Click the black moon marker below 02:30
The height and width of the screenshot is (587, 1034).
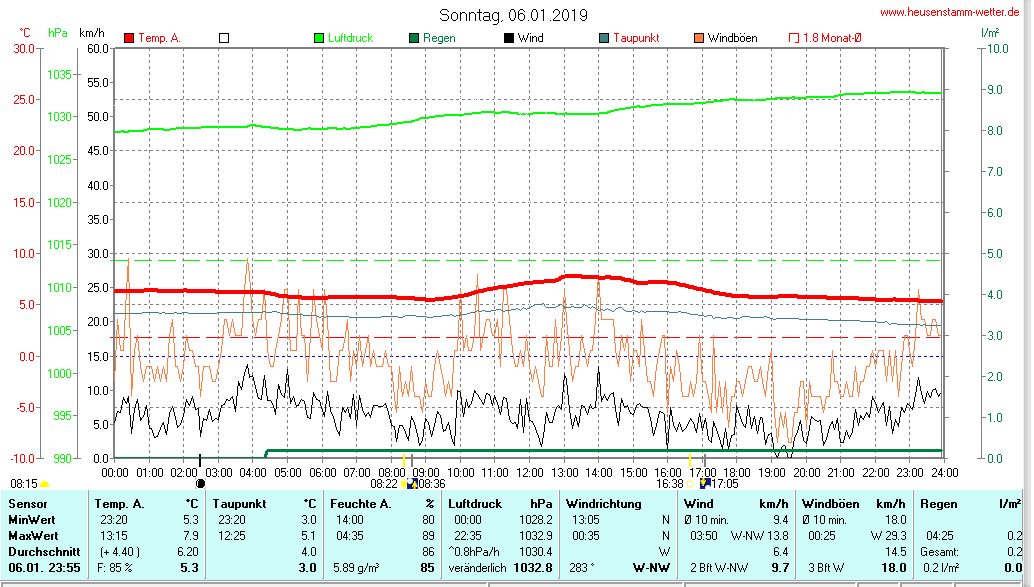click(x=200, y=483)
